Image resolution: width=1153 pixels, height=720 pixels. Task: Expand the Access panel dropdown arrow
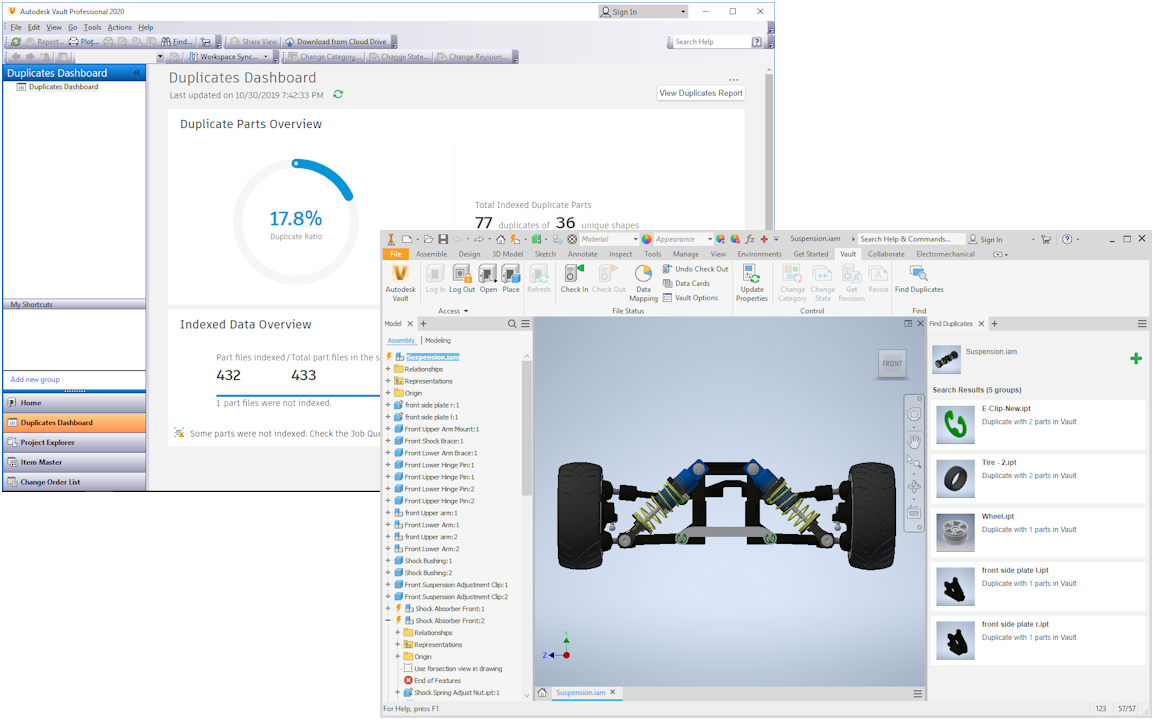[x=465, y=311]
